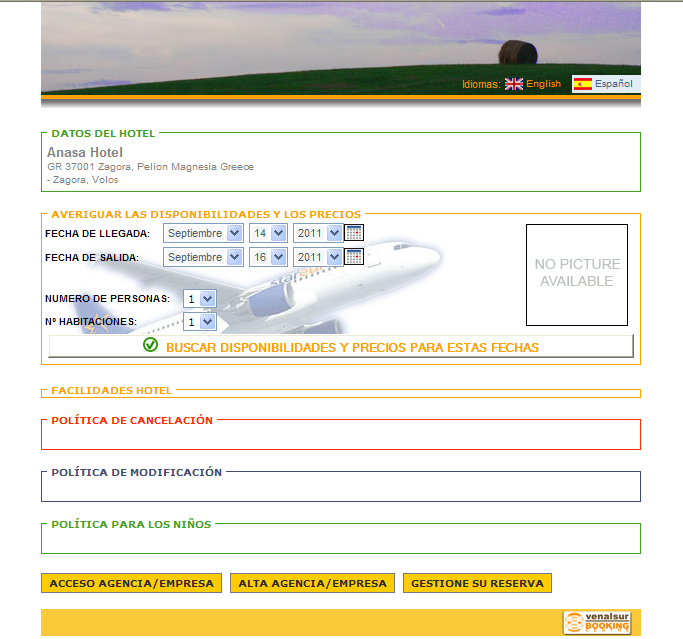Open Acceso Agencia/Empresa
This screenshot has height=639, width=683.
click(131, 583)
